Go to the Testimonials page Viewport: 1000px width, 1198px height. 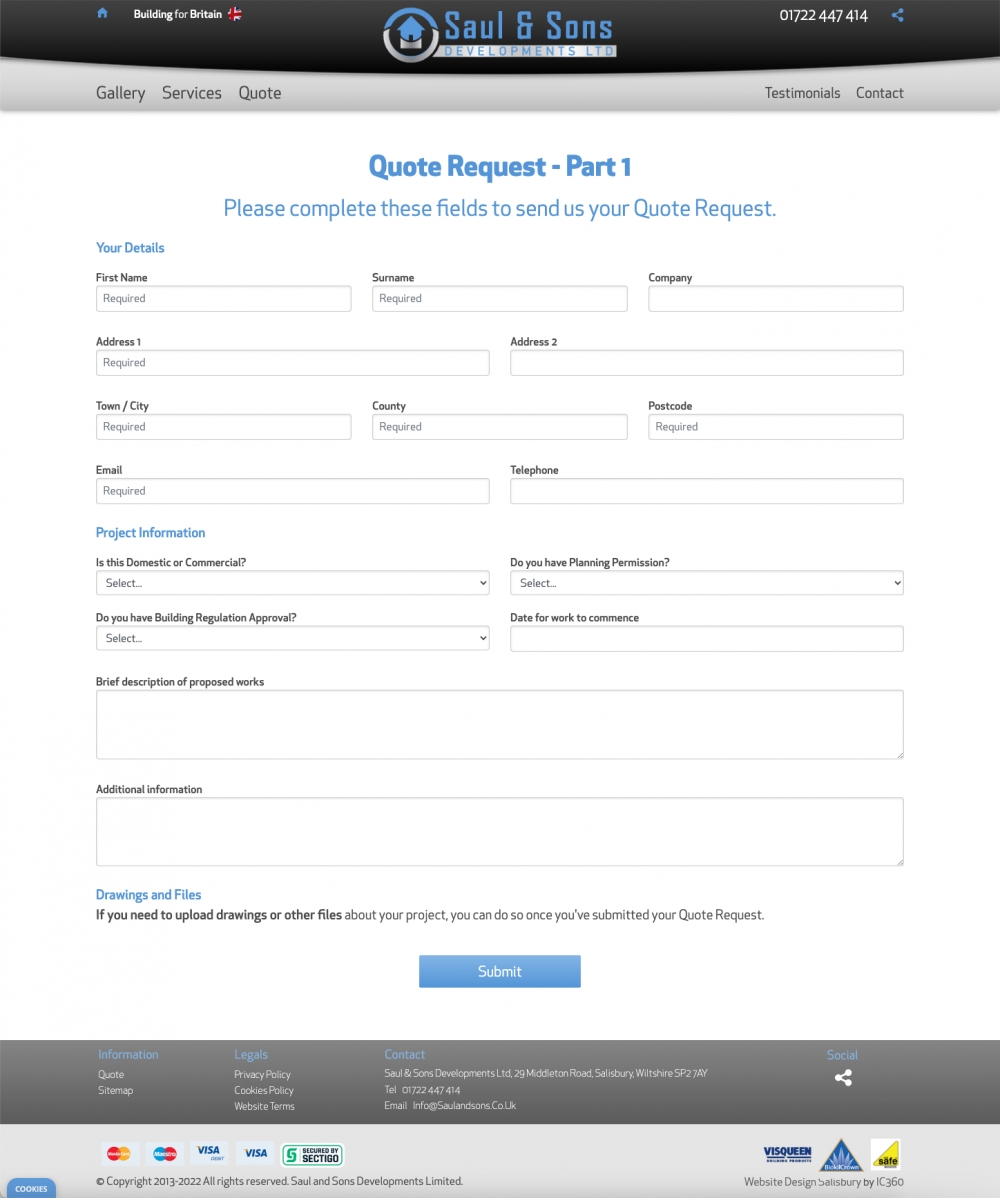[802, 93]
